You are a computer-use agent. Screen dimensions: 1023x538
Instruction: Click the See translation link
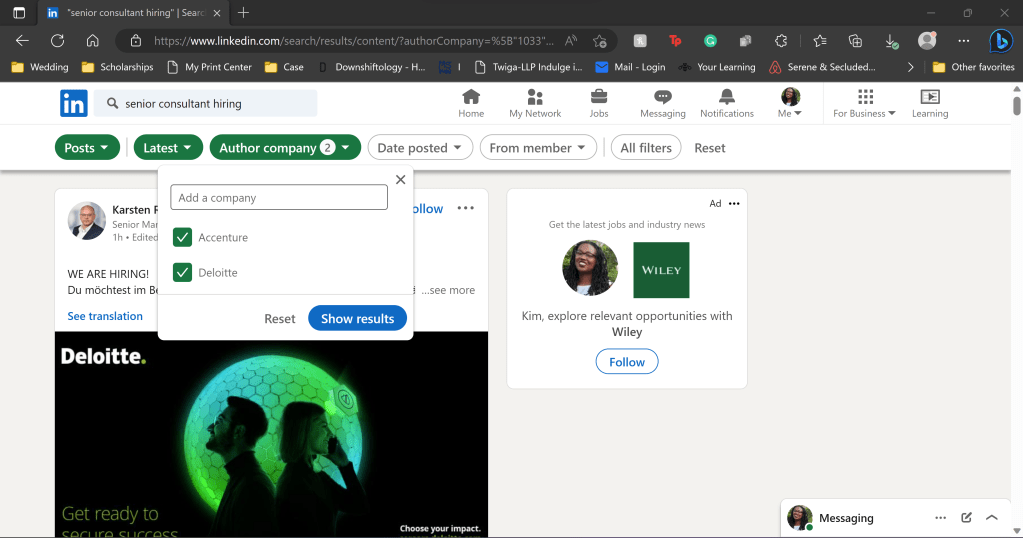tap(105, 316)
